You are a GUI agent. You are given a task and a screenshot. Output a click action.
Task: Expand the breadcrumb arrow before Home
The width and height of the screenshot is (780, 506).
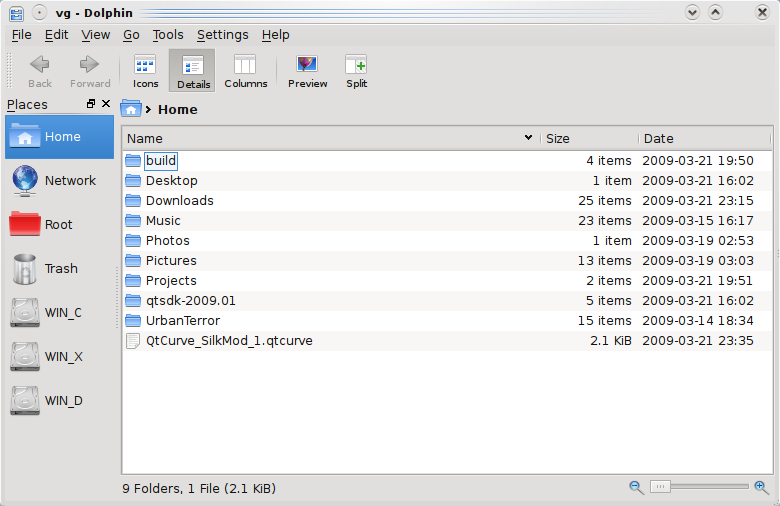(x=148, y=109)
